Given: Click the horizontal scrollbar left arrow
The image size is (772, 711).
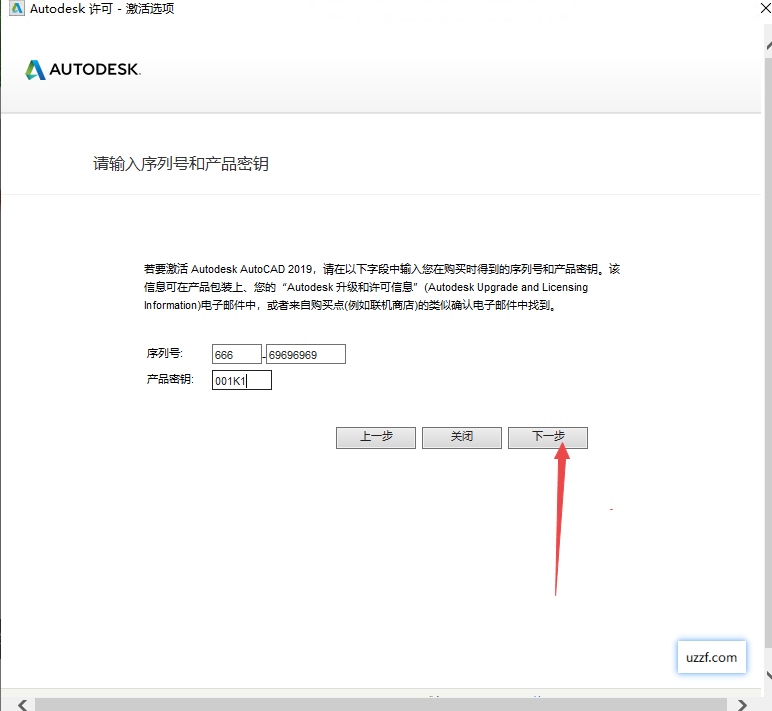Looking at the screenshot, I should (x=21, y=704).
